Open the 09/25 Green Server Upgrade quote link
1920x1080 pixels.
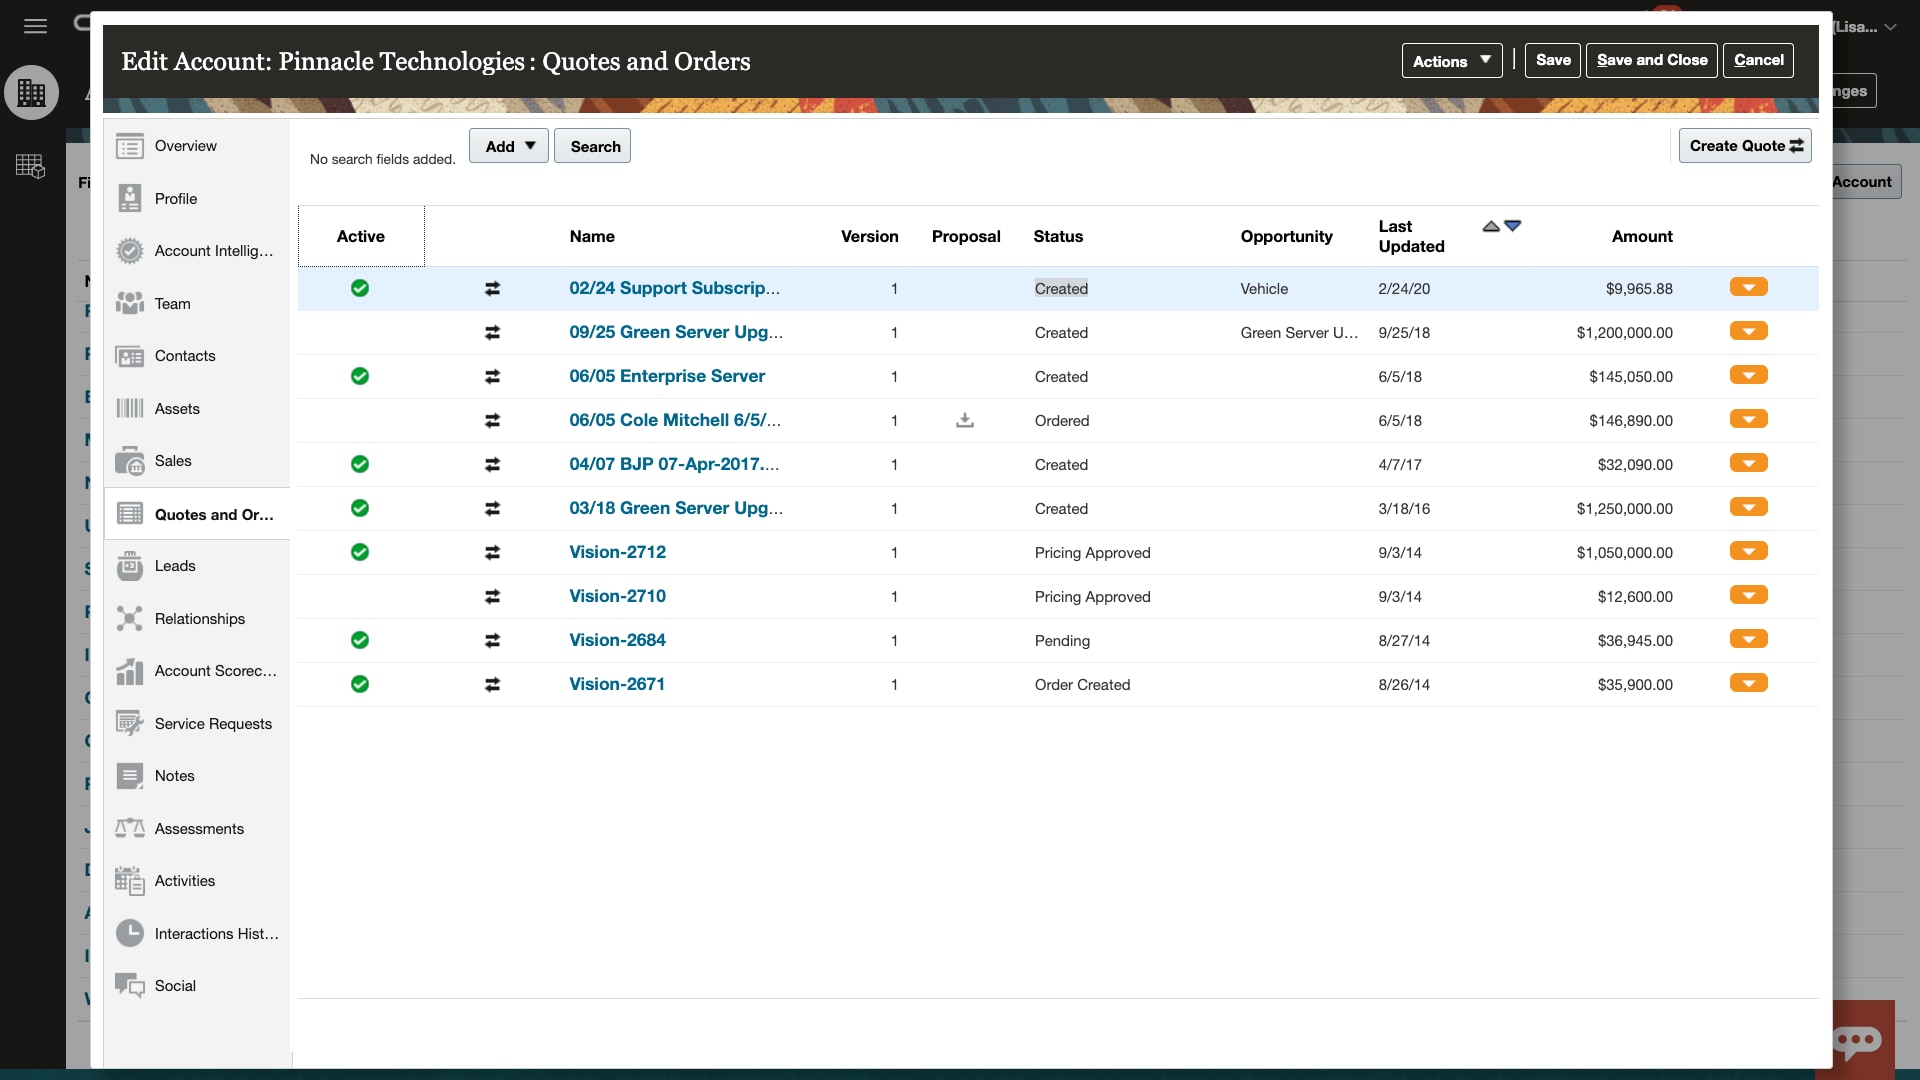click(675, 332)
